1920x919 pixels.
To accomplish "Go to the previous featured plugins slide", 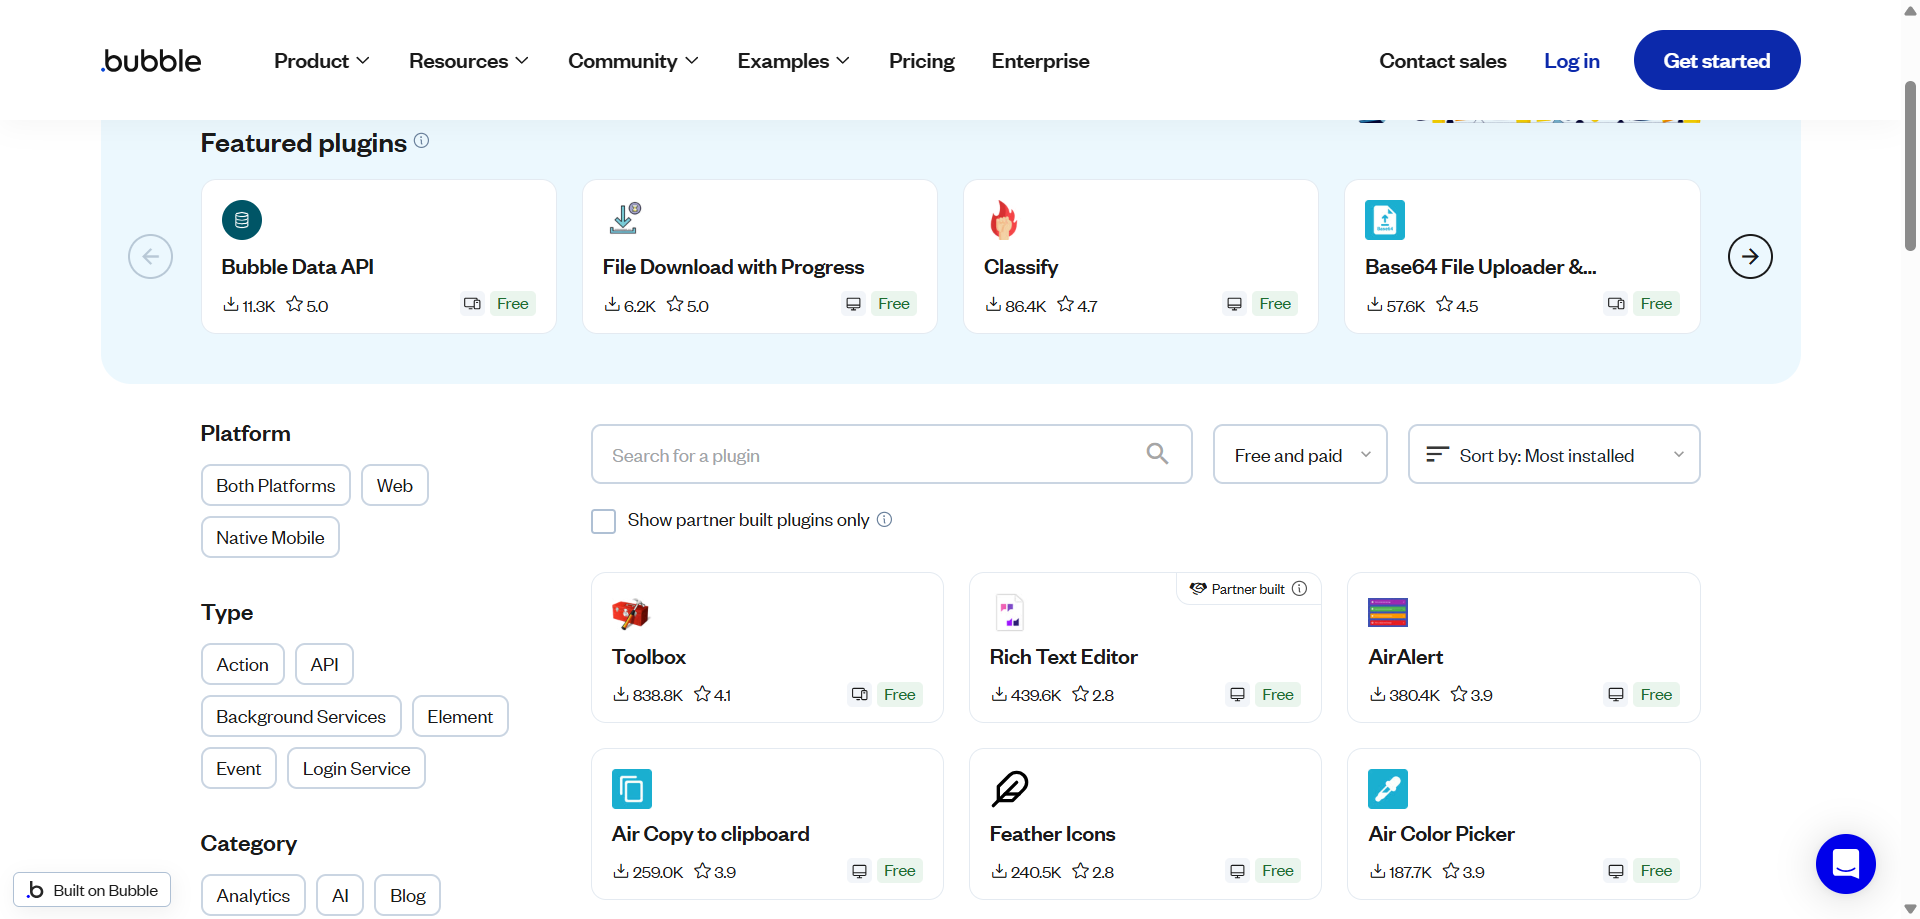I will 150,257.
